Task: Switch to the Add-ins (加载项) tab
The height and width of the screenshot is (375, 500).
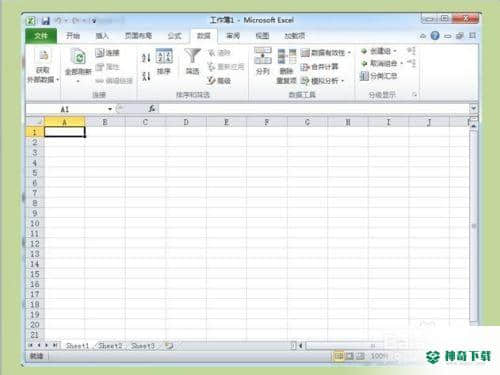Action: tap(295, 36)
